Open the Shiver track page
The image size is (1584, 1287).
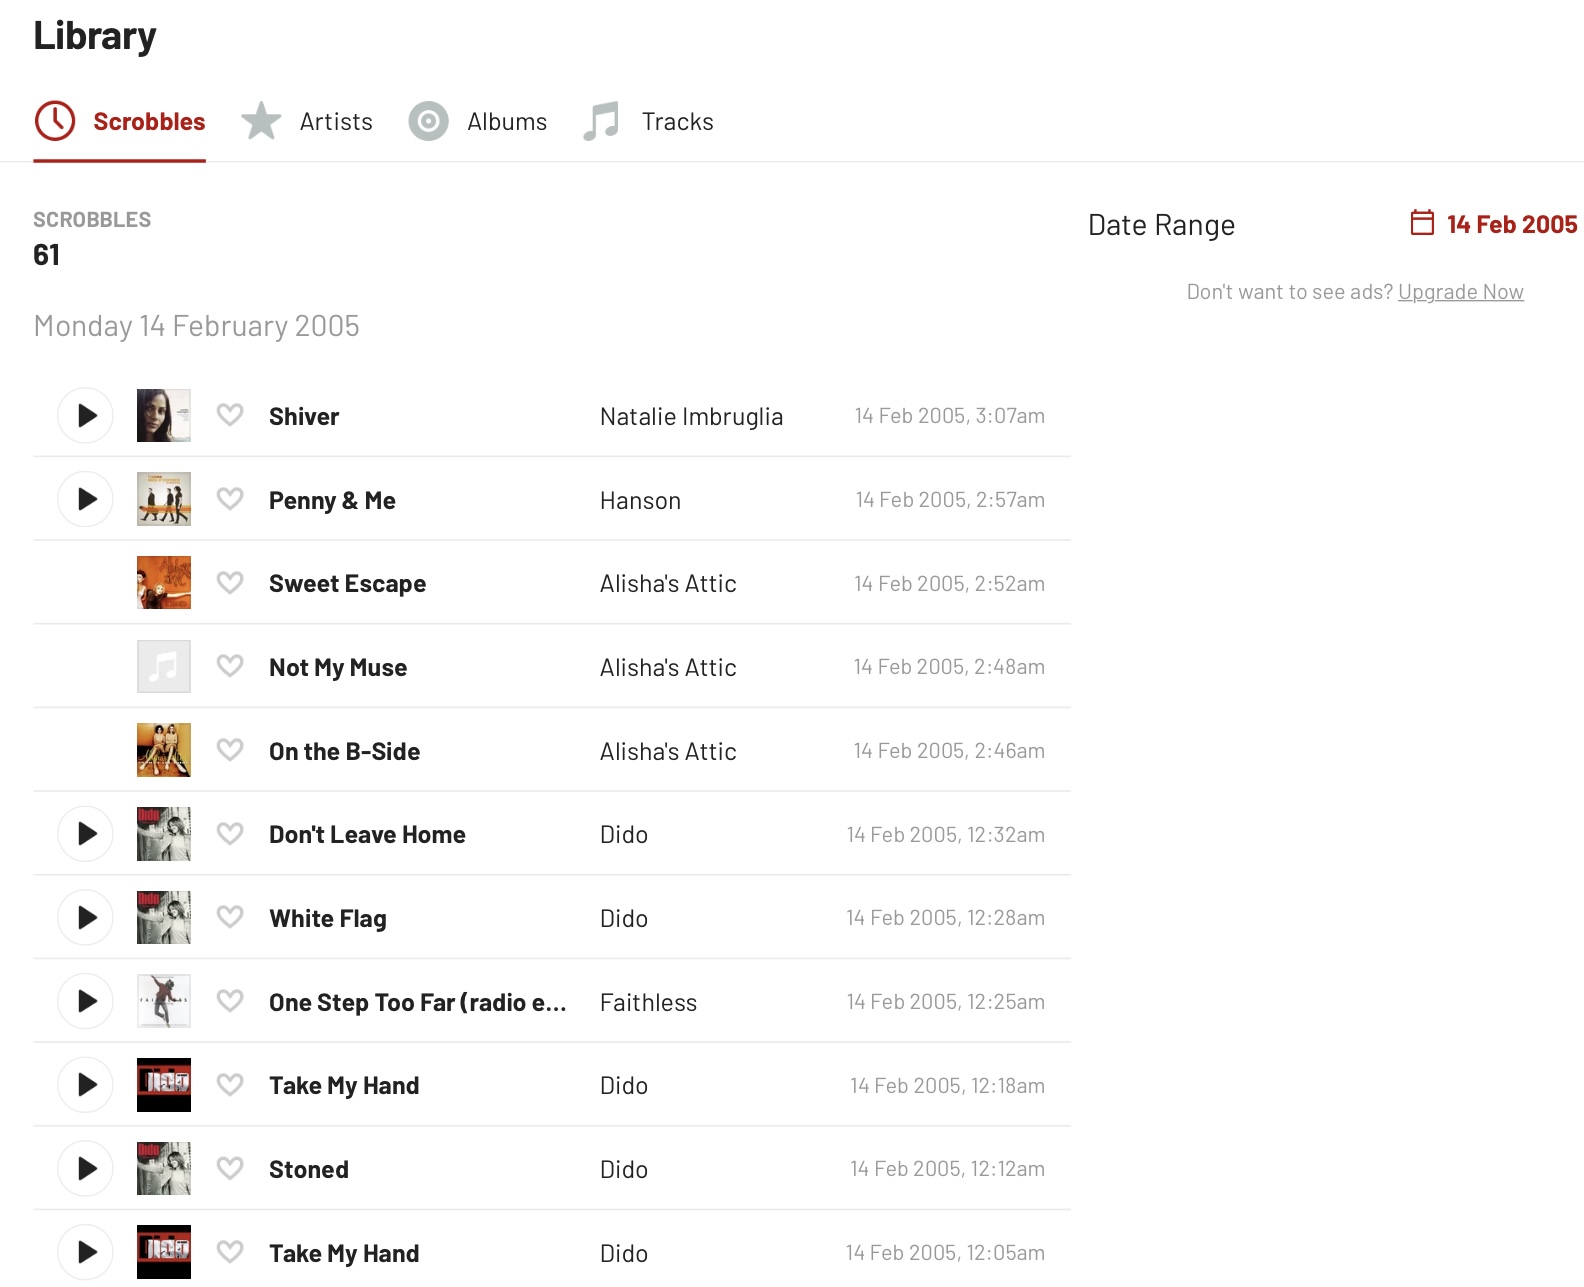click(x=304, y=417)
